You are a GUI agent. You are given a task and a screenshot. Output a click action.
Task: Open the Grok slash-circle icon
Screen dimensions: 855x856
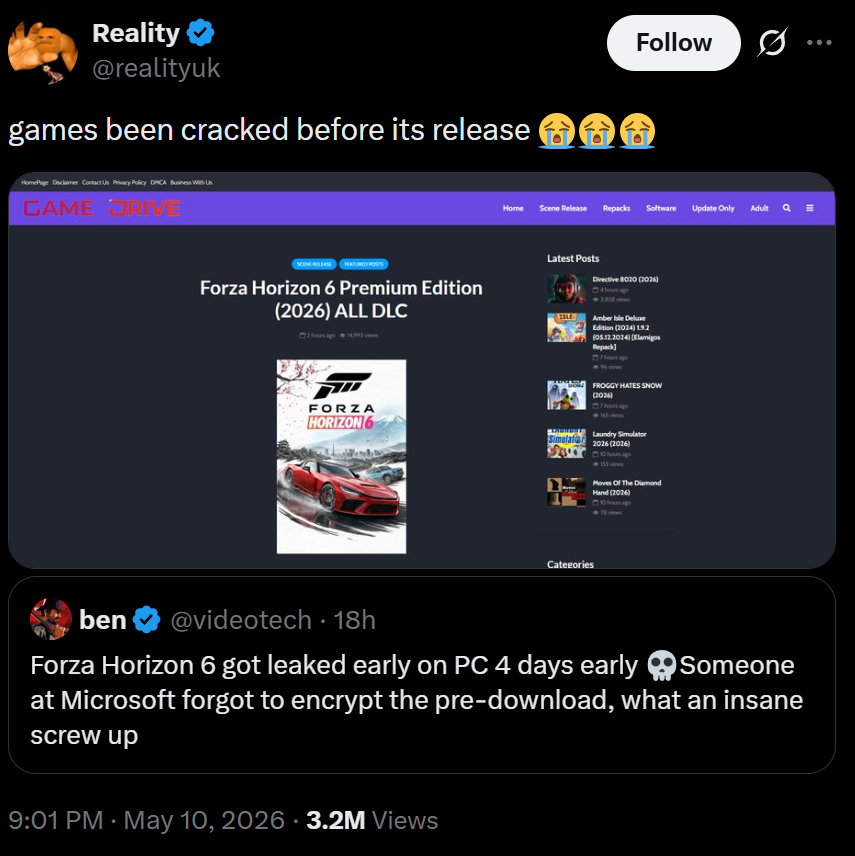(773, 42)
